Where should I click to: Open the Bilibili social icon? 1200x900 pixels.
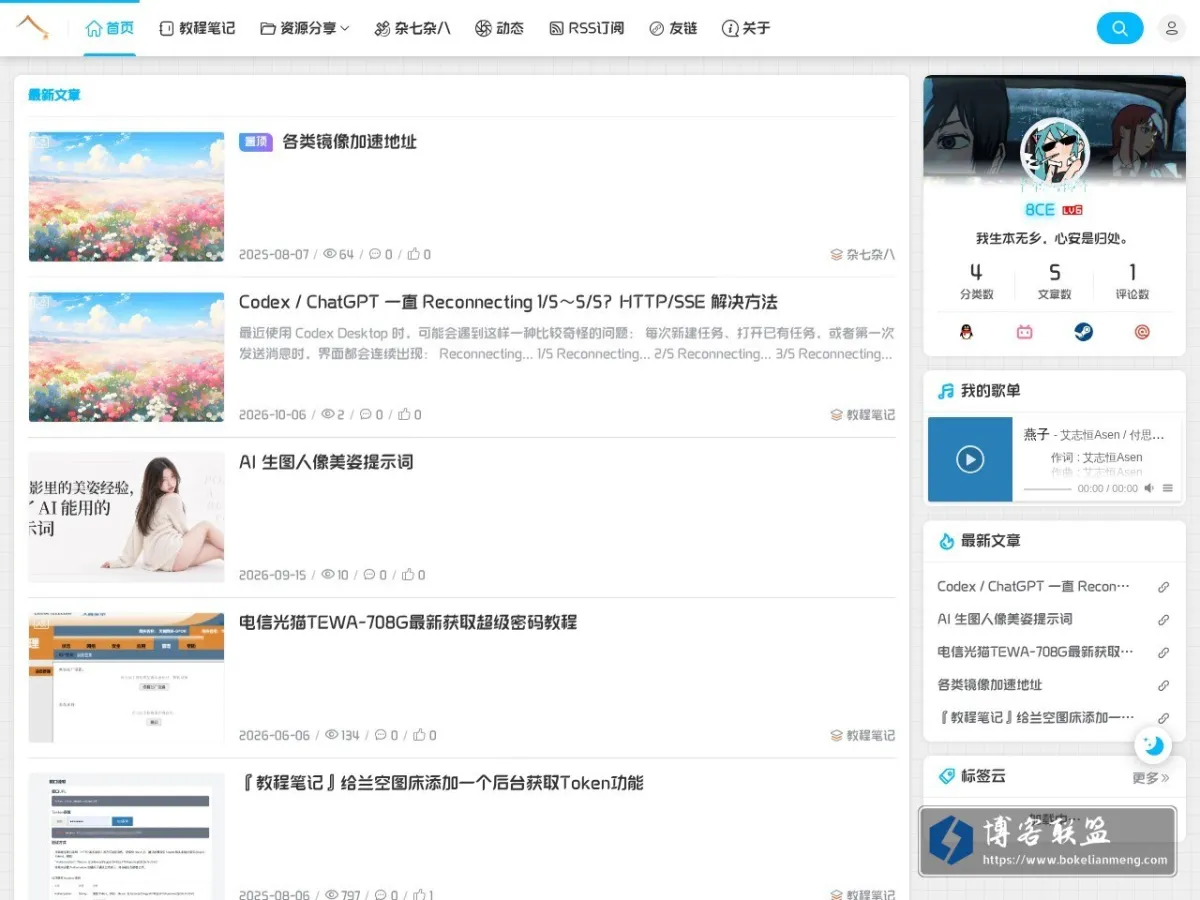[1025, 332]
